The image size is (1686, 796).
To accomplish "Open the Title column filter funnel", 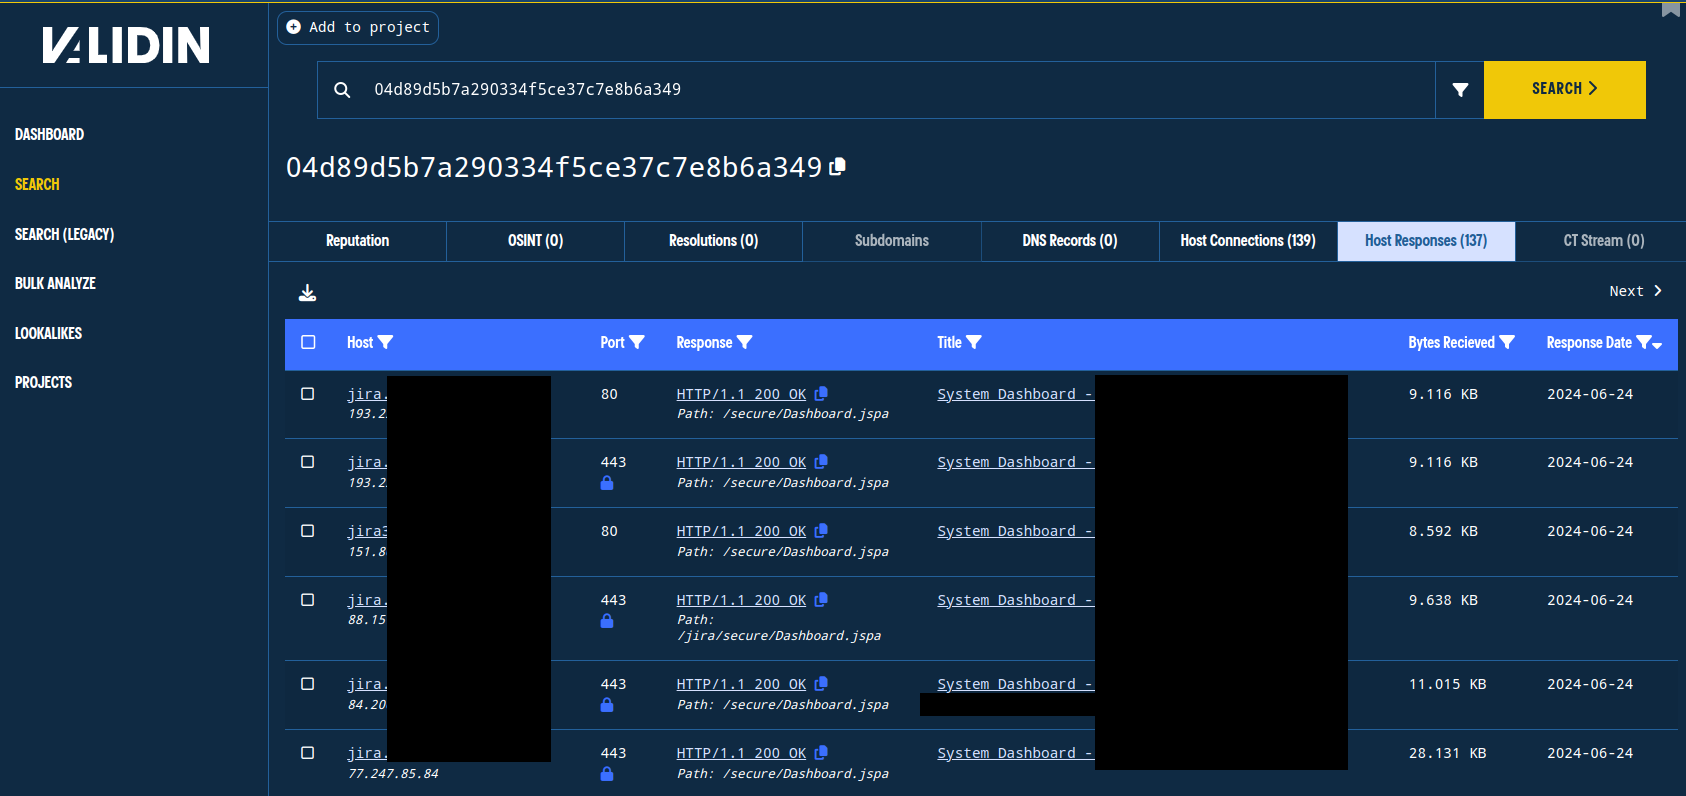I will 974,342.
